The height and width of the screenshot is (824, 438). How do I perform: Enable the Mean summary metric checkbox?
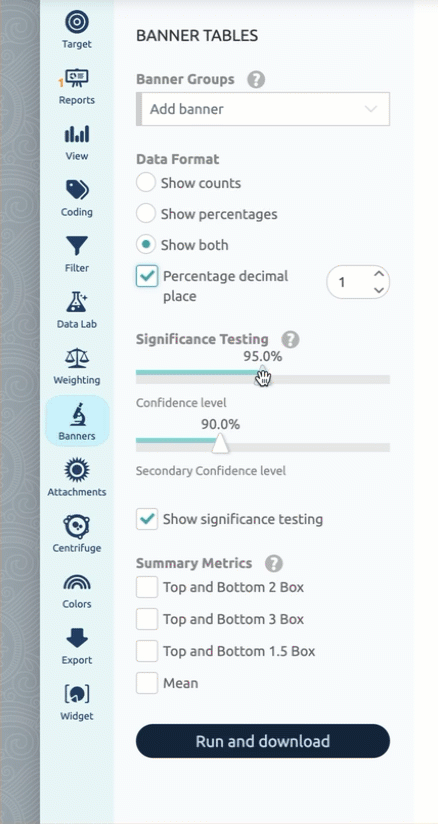tap(147, 683)
